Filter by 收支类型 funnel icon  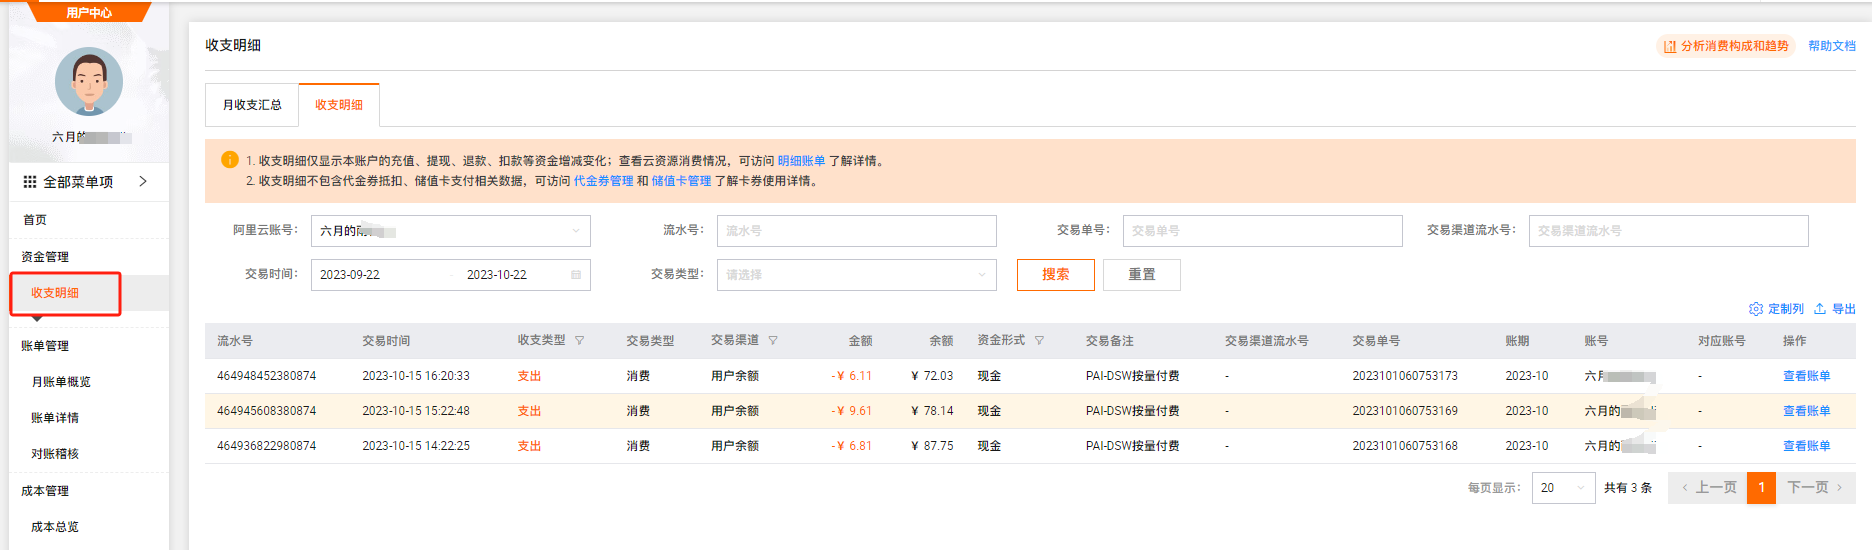[x=579, y=341]
